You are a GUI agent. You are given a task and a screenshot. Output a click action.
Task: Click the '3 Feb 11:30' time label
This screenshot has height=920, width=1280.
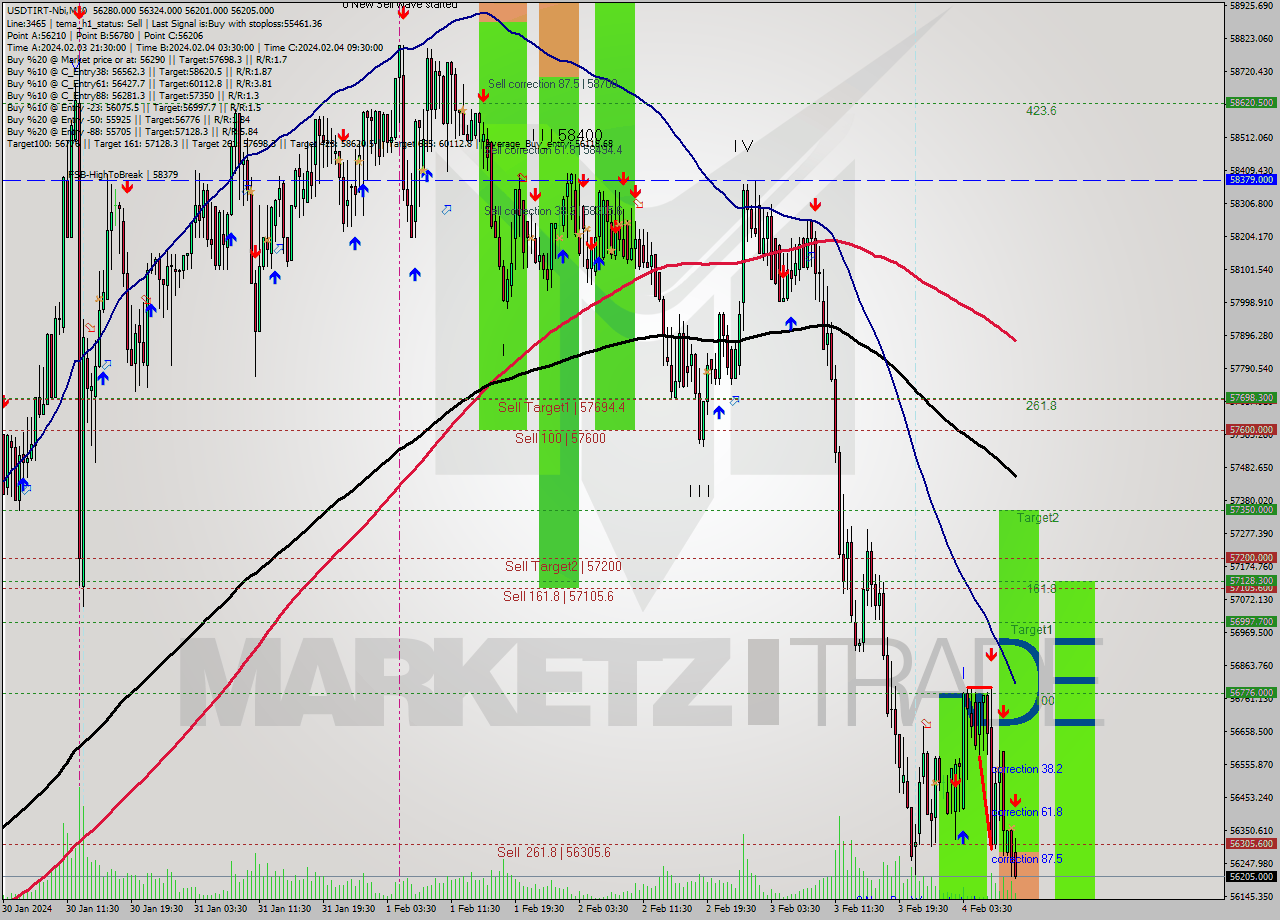[x=859, y=909]
